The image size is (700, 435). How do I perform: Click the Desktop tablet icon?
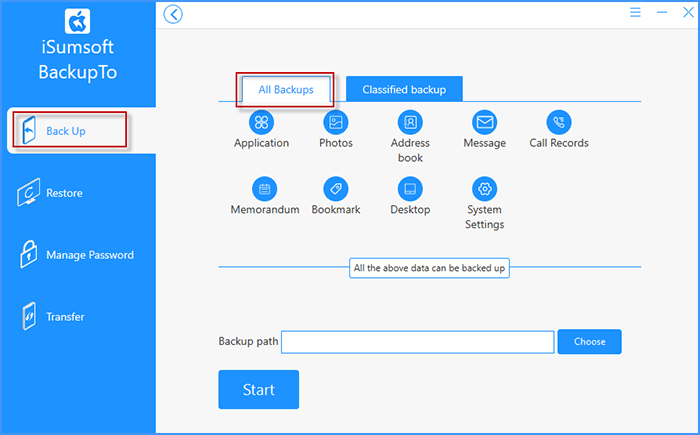click(410, 189)
